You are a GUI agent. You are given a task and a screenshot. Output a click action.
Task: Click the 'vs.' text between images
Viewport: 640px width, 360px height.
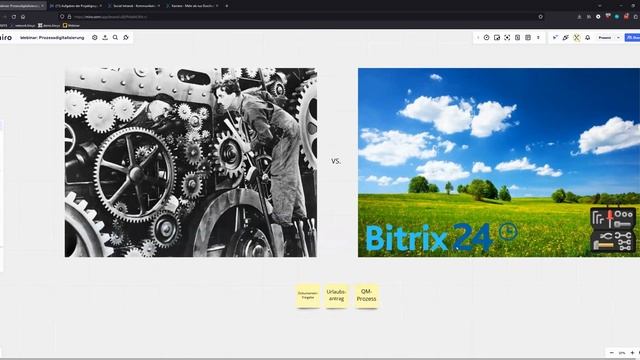(x=336, y=161)
